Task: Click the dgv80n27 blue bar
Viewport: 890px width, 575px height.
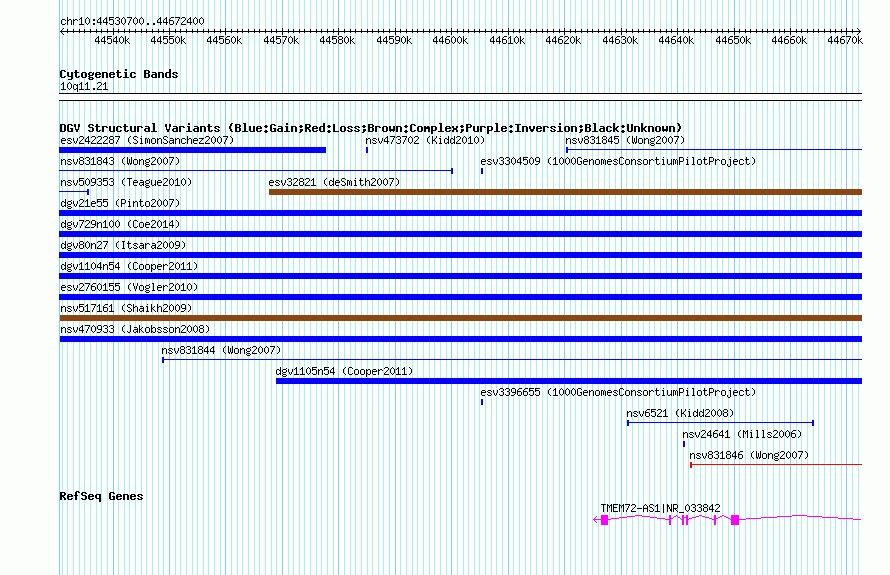Action: pos(460,255)
